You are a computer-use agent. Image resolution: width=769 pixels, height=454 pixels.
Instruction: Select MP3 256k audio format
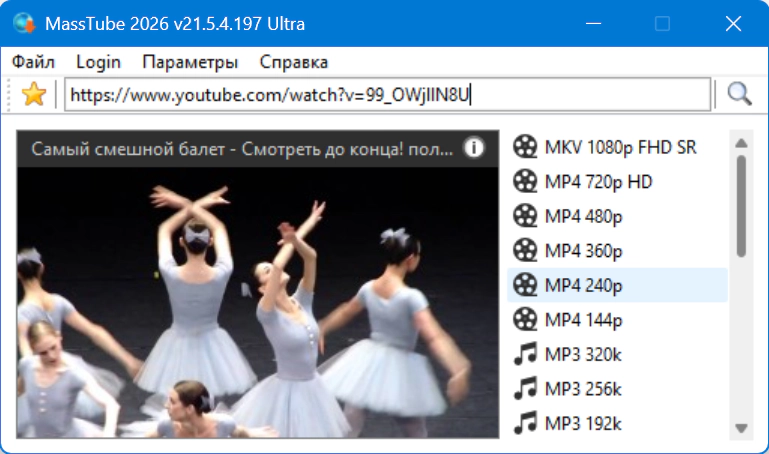pyautogui.click(x=617, y=388)
